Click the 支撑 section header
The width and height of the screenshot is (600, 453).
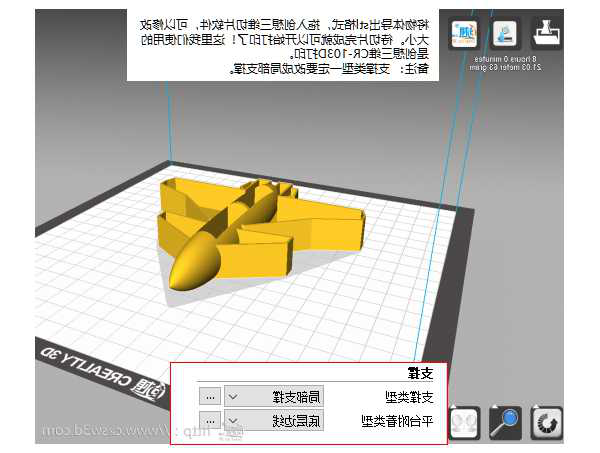tap(420, 373)
